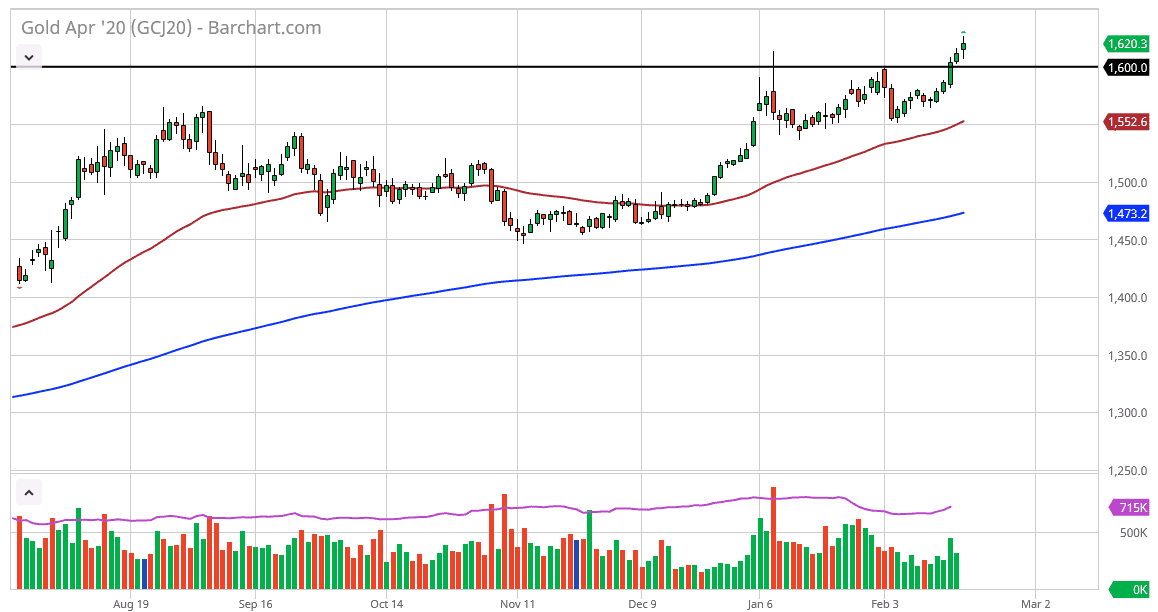The image size is (1158, 612).
Task: Select the latest green candlestick on the chart
Action: (x=963, y=45)
